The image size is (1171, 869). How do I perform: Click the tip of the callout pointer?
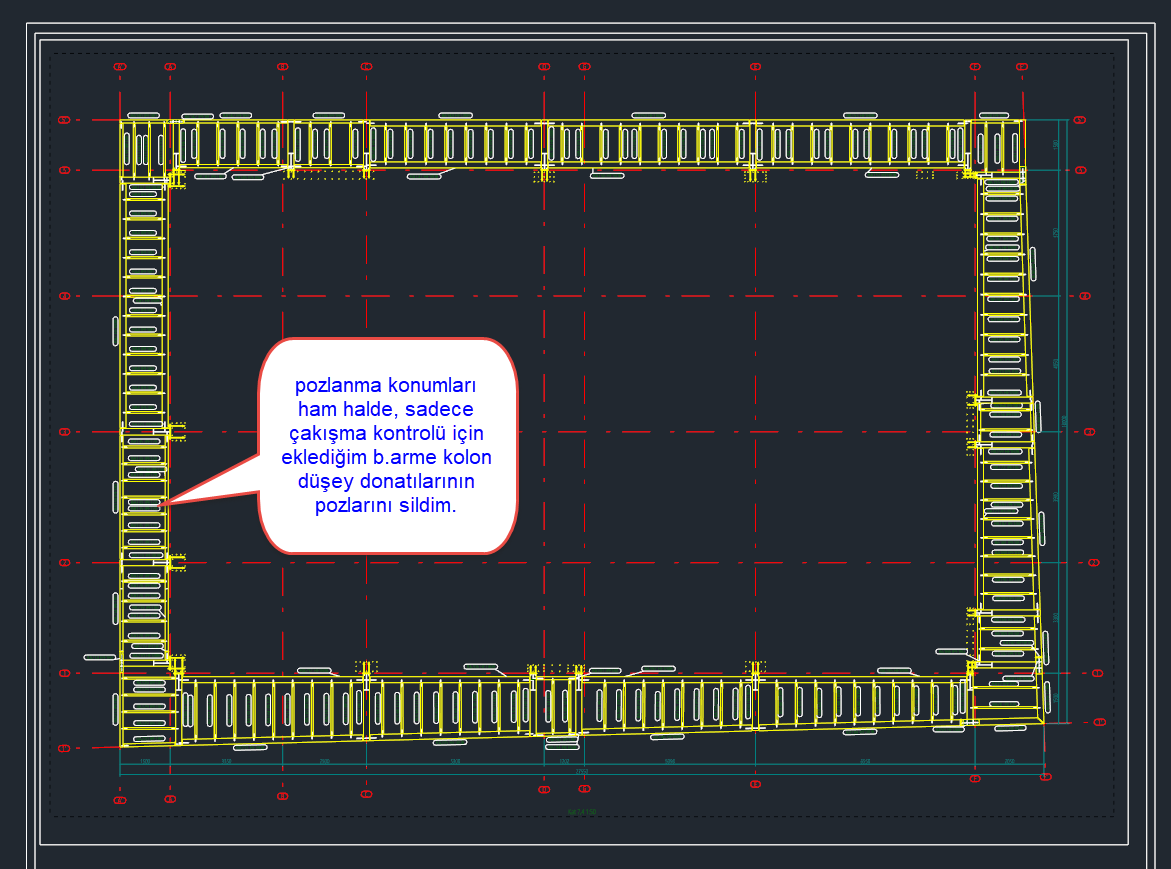[165, 503]
